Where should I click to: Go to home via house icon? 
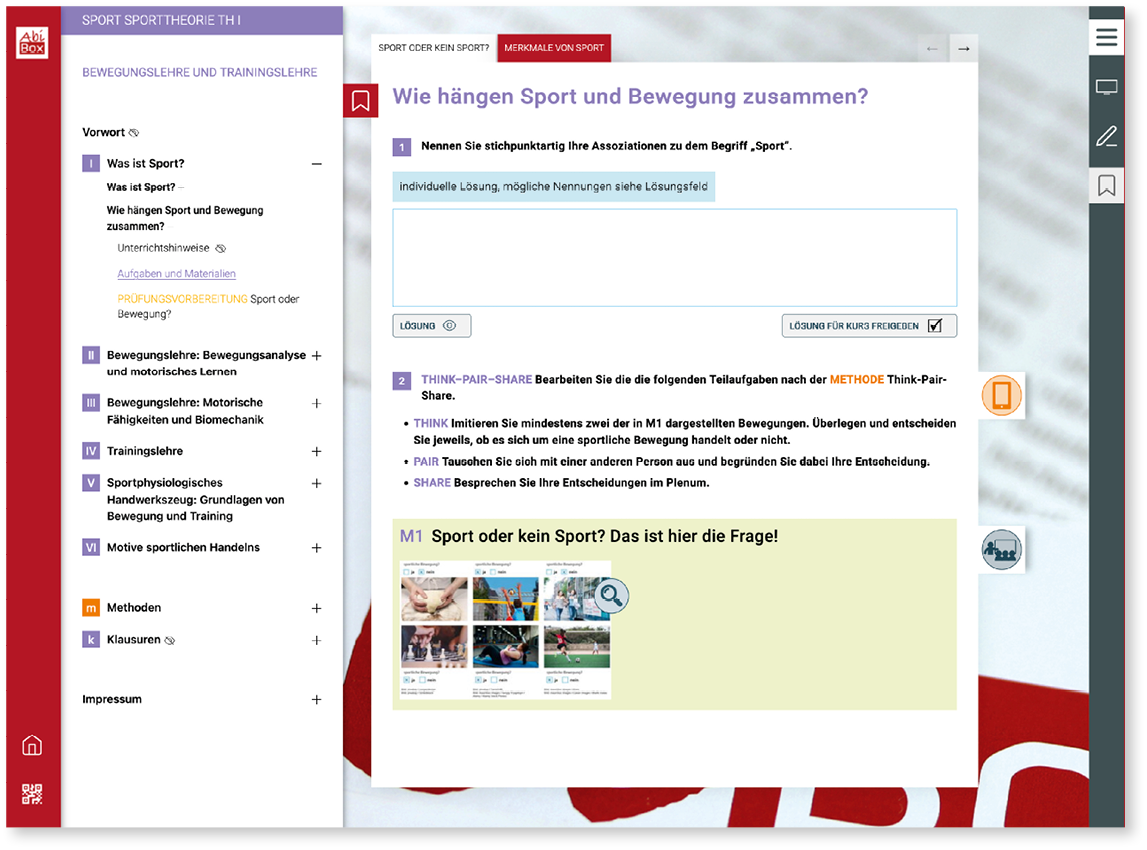pyautogui.click(x=32, y=746)
